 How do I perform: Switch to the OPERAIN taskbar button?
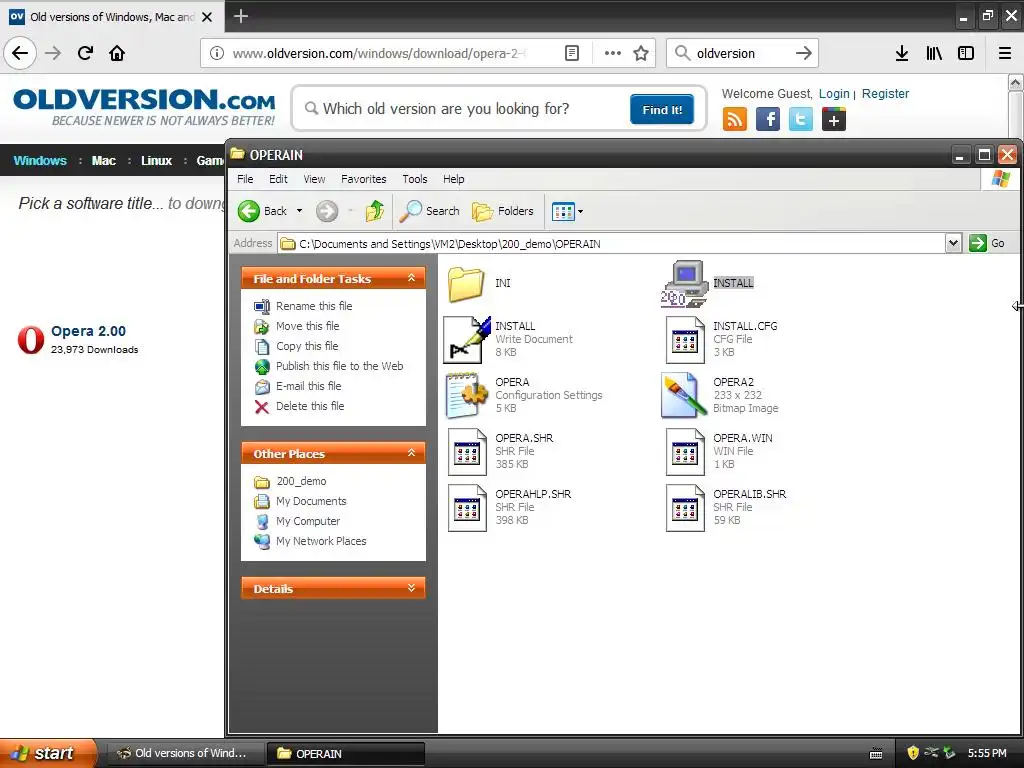(x=346, y=754)
